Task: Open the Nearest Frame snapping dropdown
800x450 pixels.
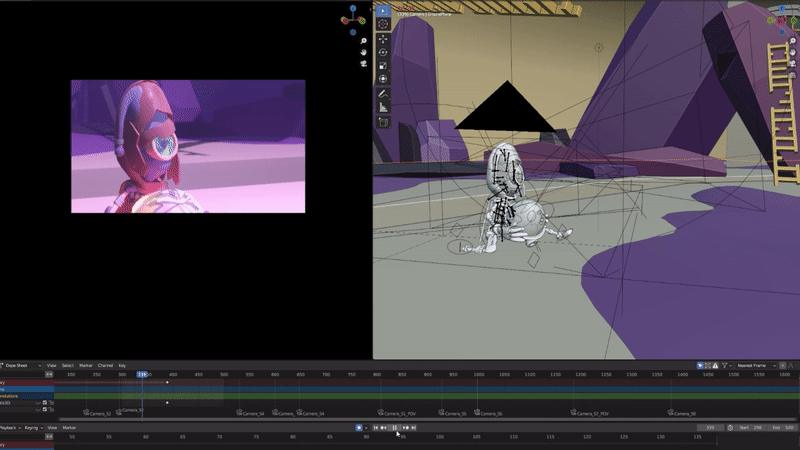Action: tap(756, 365)
